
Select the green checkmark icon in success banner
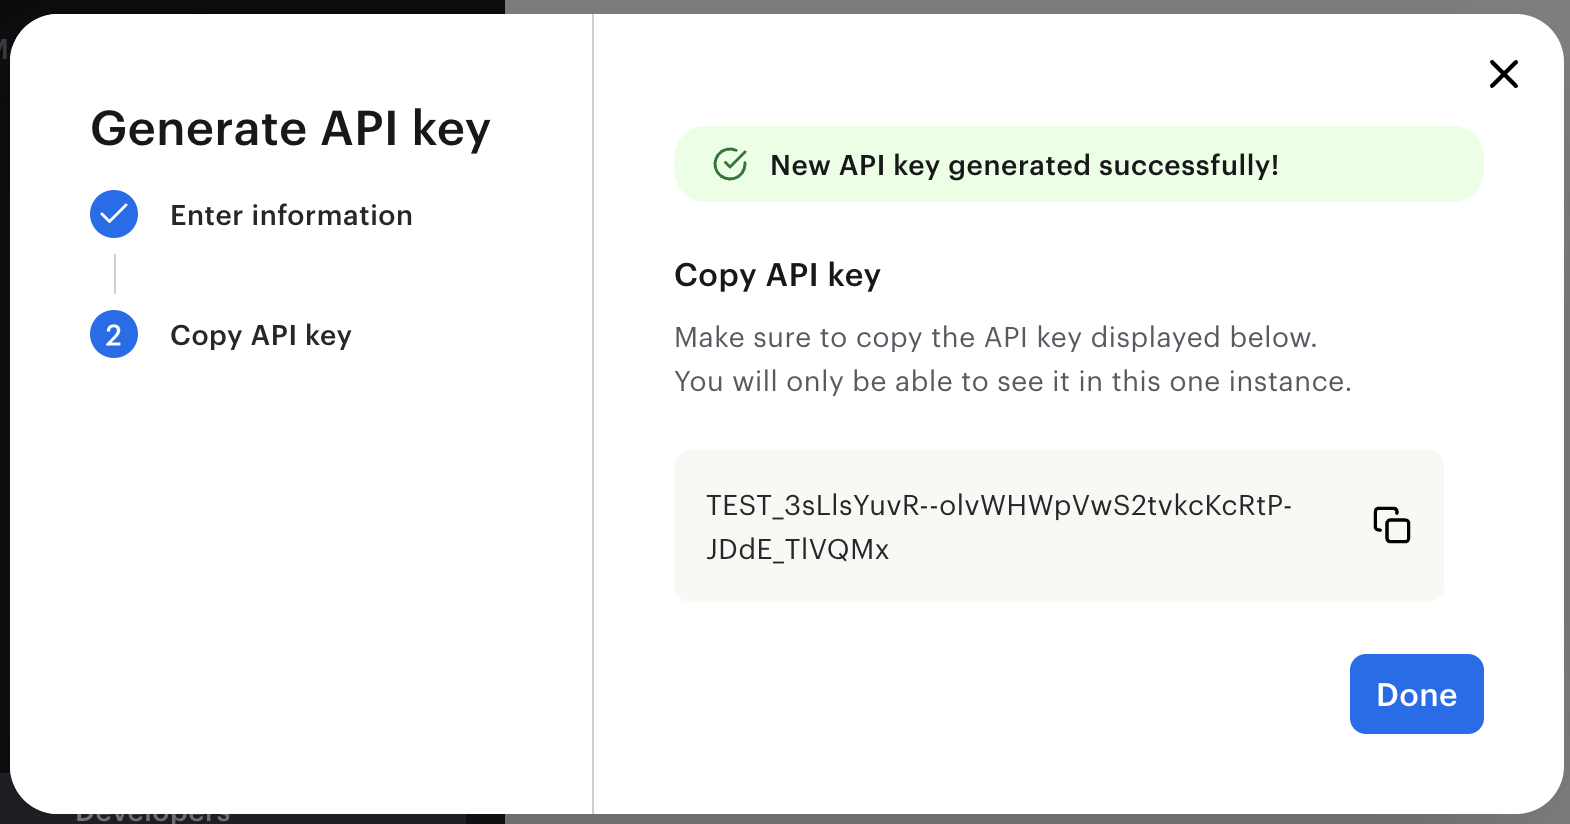730,163
